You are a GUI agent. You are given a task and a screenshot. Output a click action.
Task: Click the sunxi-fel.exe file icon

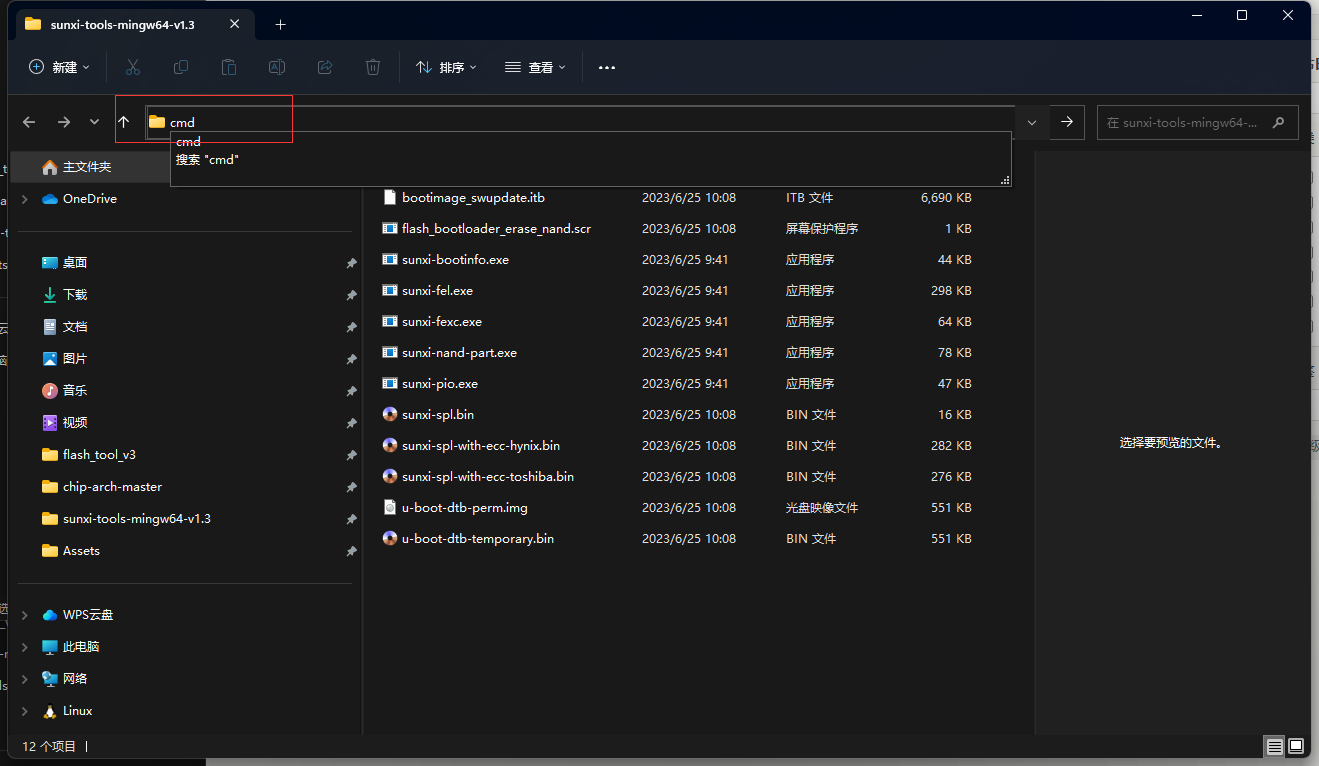click(x=390, y=290)
